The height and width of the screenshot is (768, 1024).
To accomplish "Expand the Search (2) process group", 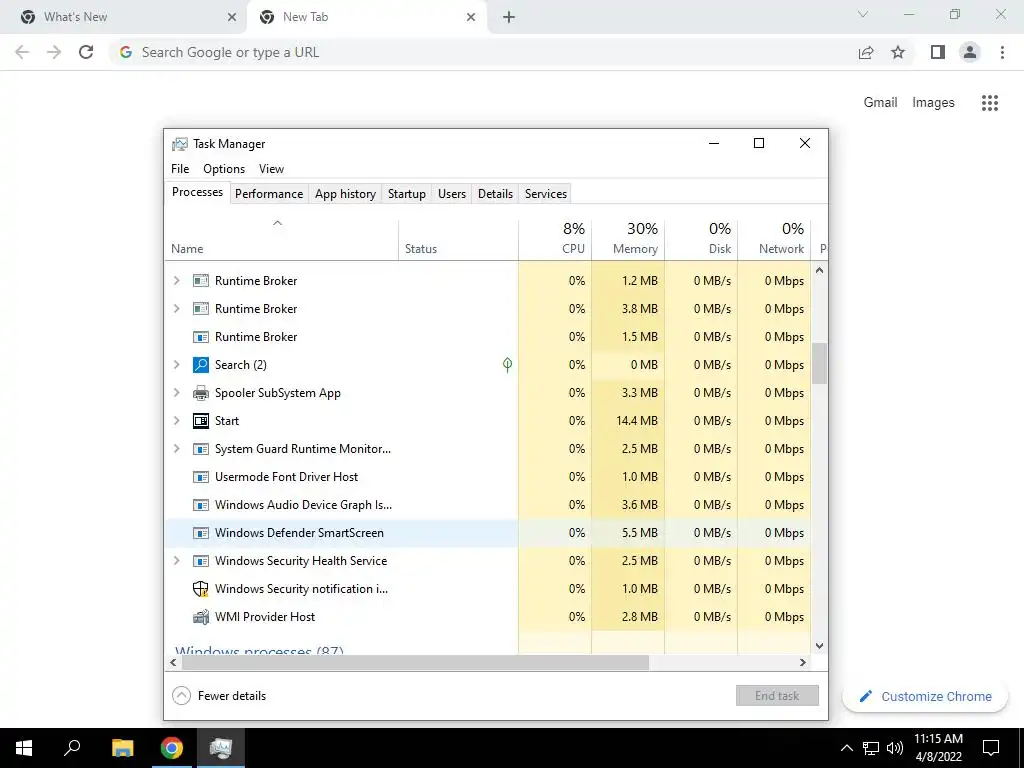I will pyautogui.click(x=176, y=364).
